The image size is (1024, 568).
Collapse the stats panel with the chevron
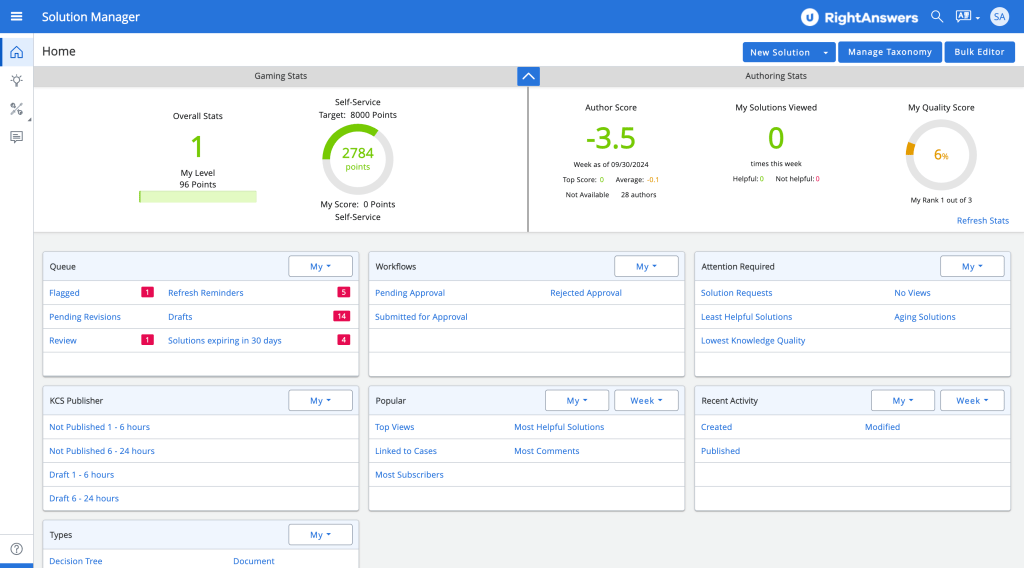528,76
